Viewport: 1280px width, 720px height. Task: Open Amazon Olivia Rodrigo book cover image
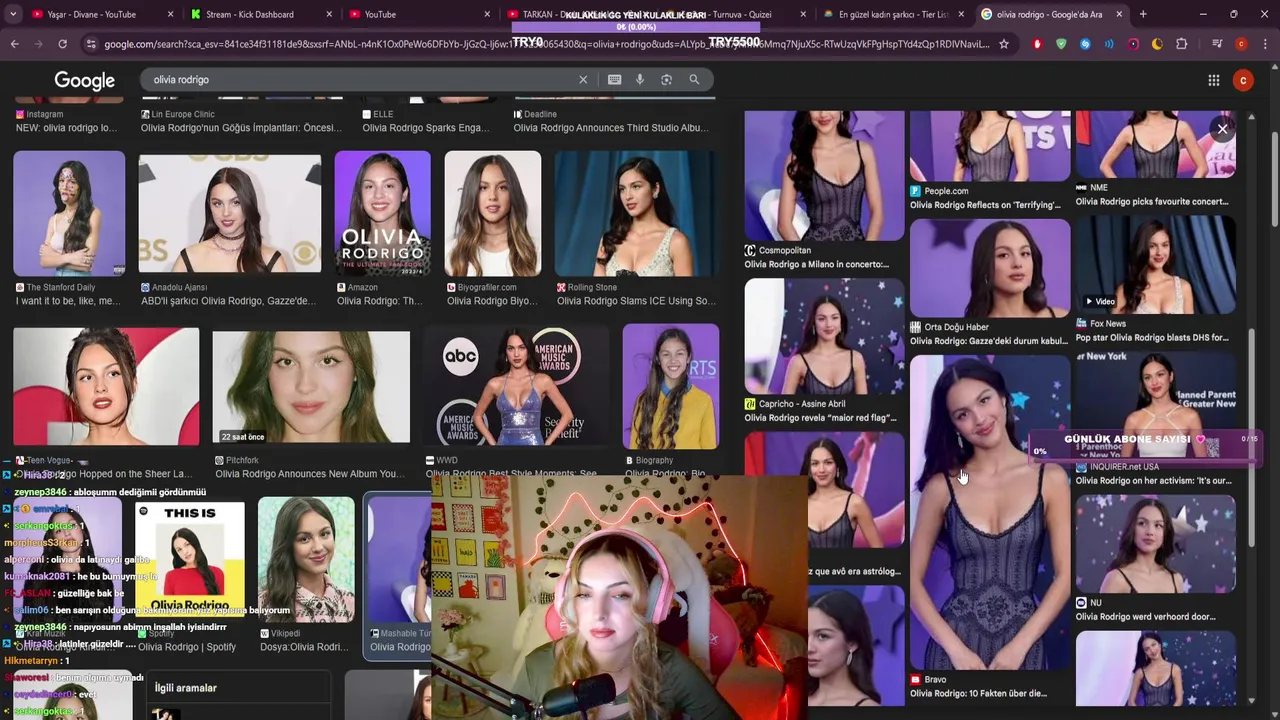point(382,213)
